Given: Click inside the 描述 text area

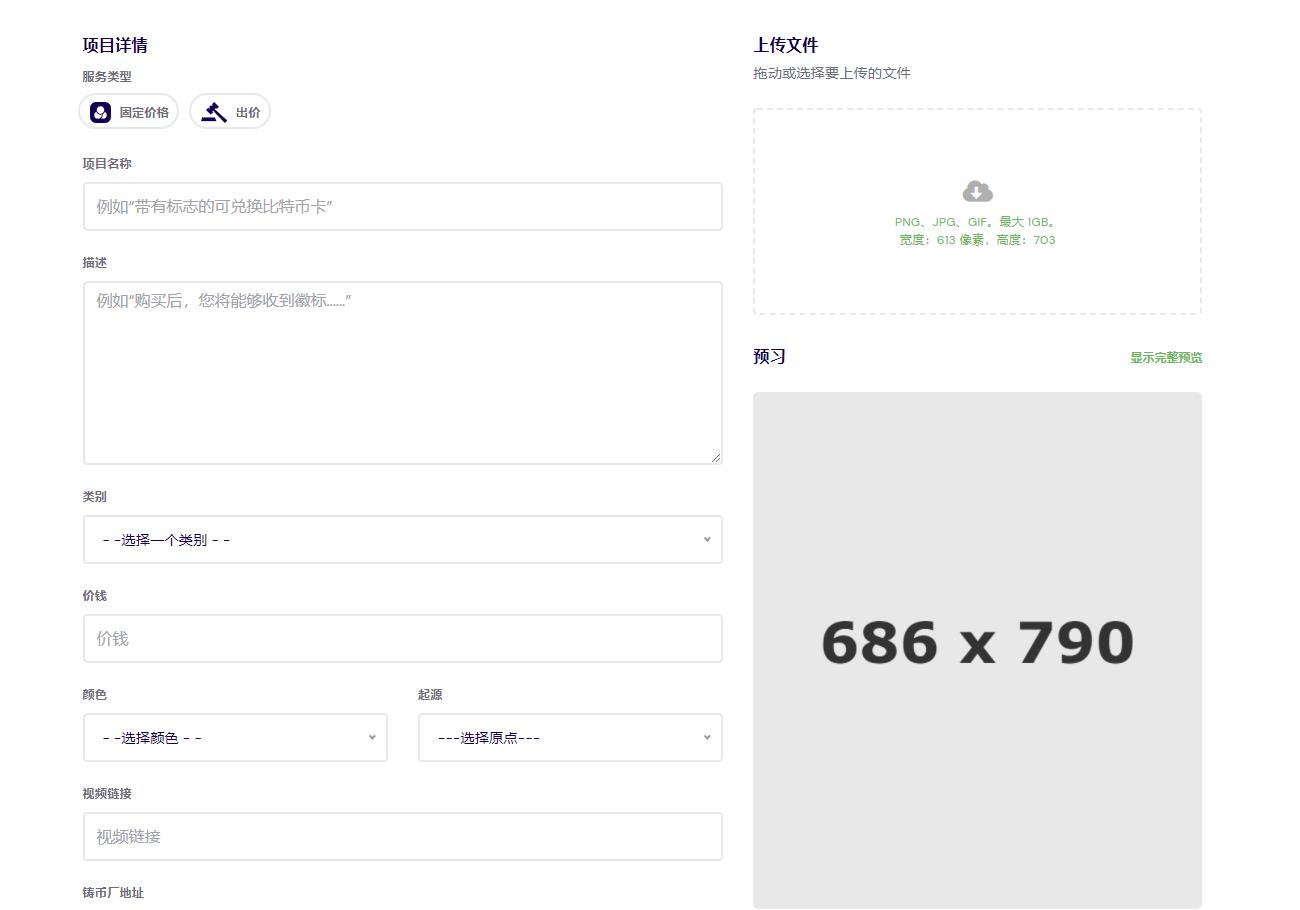Looking at the screenshot, I should pos(402,372).
